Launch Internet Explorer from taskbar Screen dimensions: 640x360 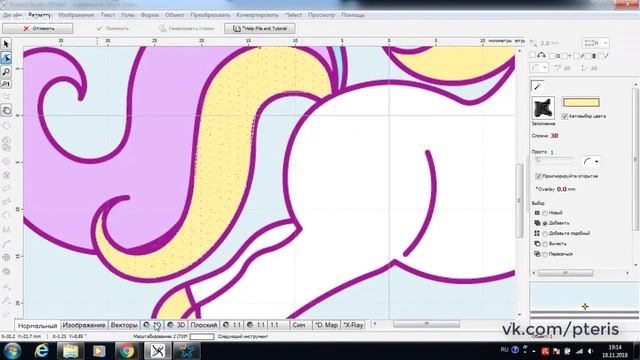pos(42,351)
